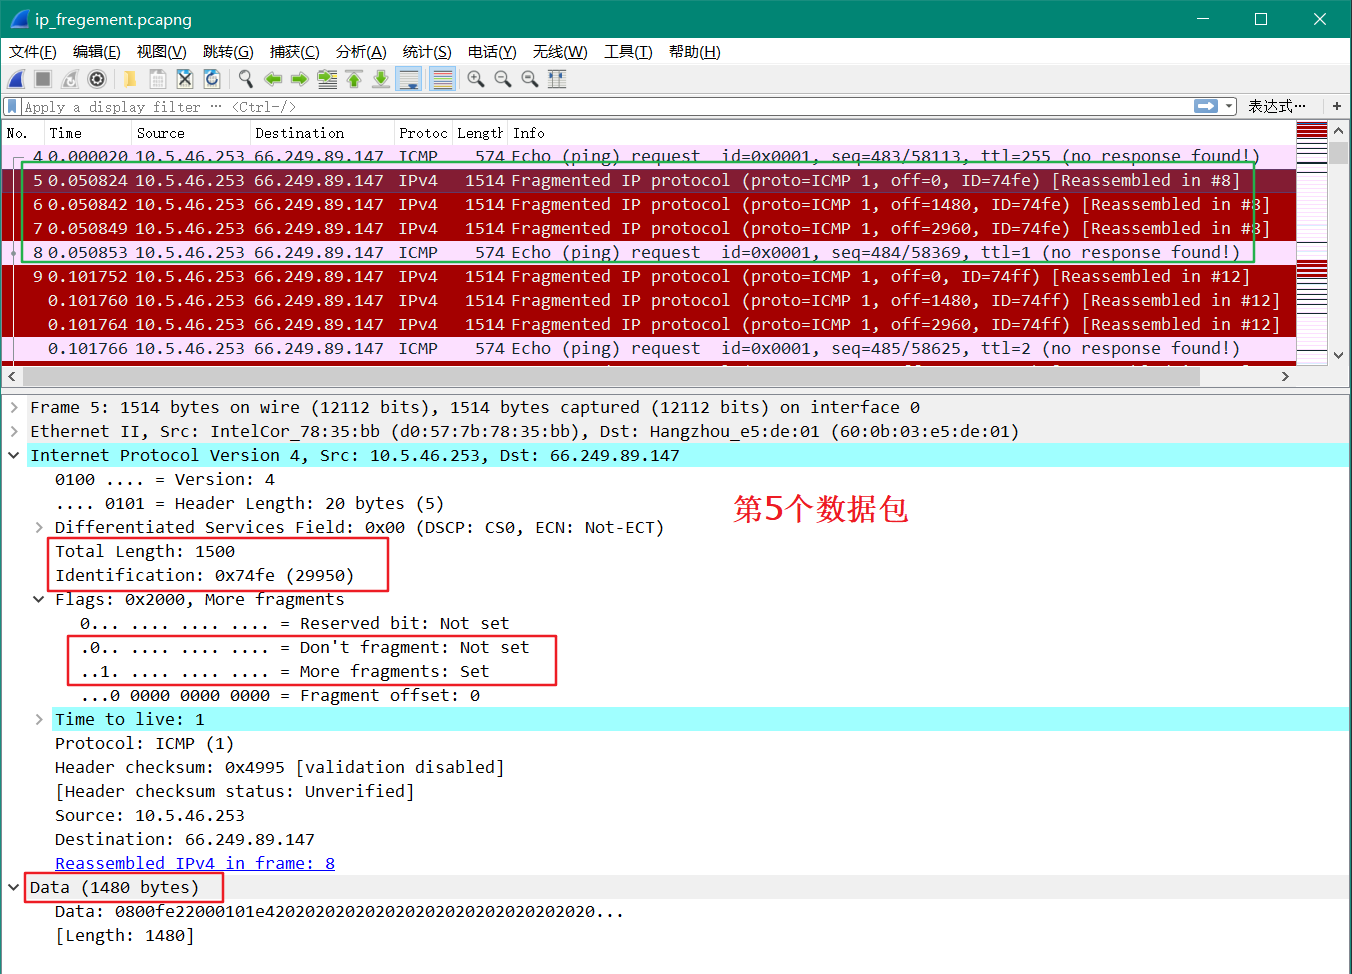Open the 分析(A) menu
1352x974 pixels.
361,52
